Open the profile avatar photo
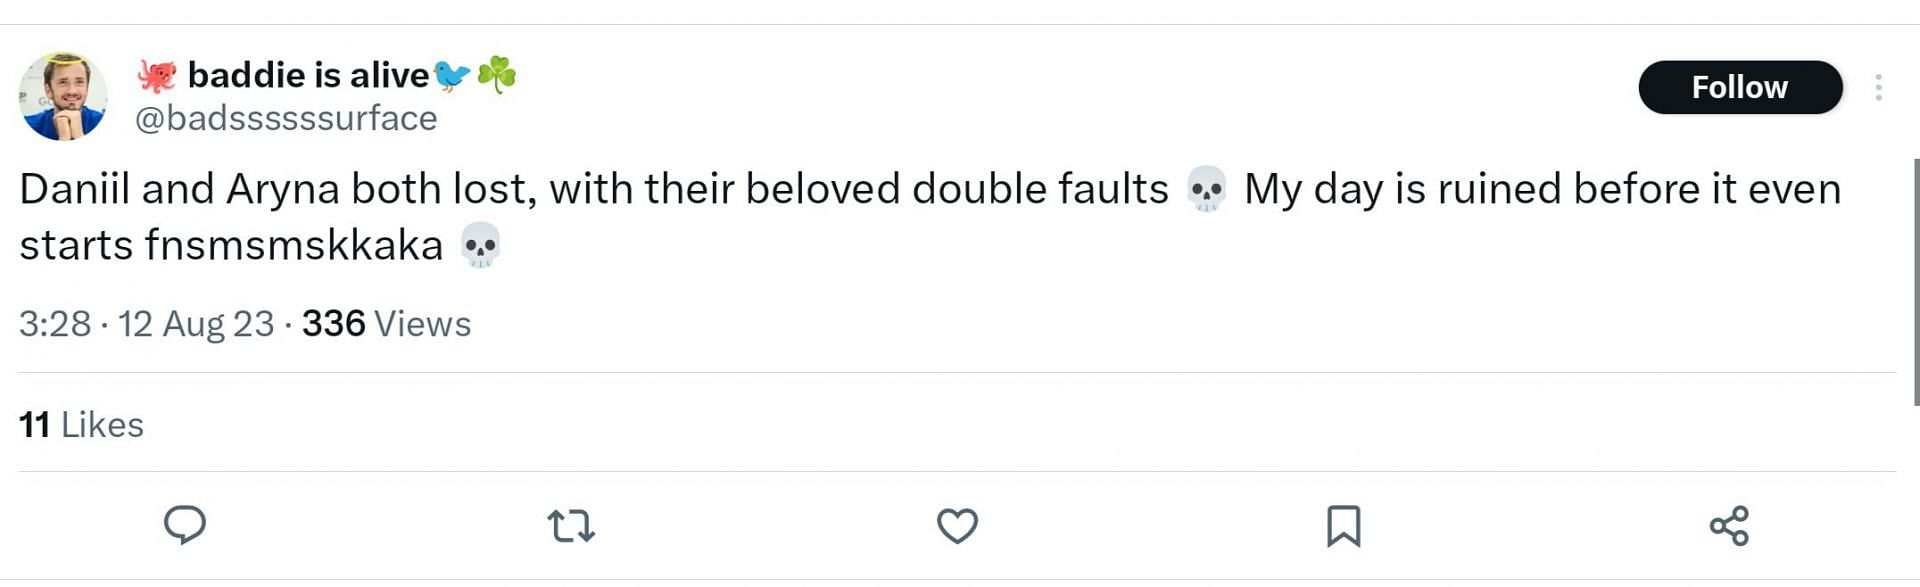The height and width of the screenshot is (587, 1920). click(63, 96)
